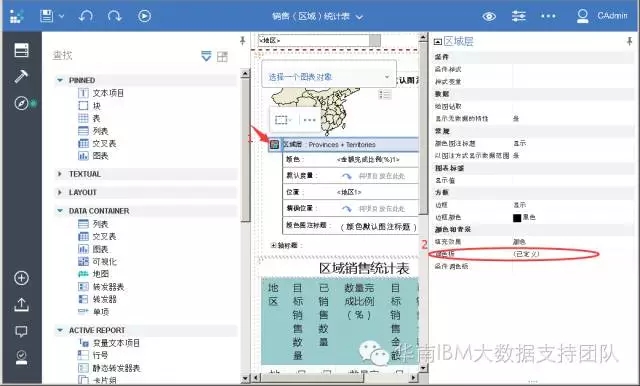Click the 区域销售统计表 title text
Viewport: 640px width, 386px height.
(364, 269)
